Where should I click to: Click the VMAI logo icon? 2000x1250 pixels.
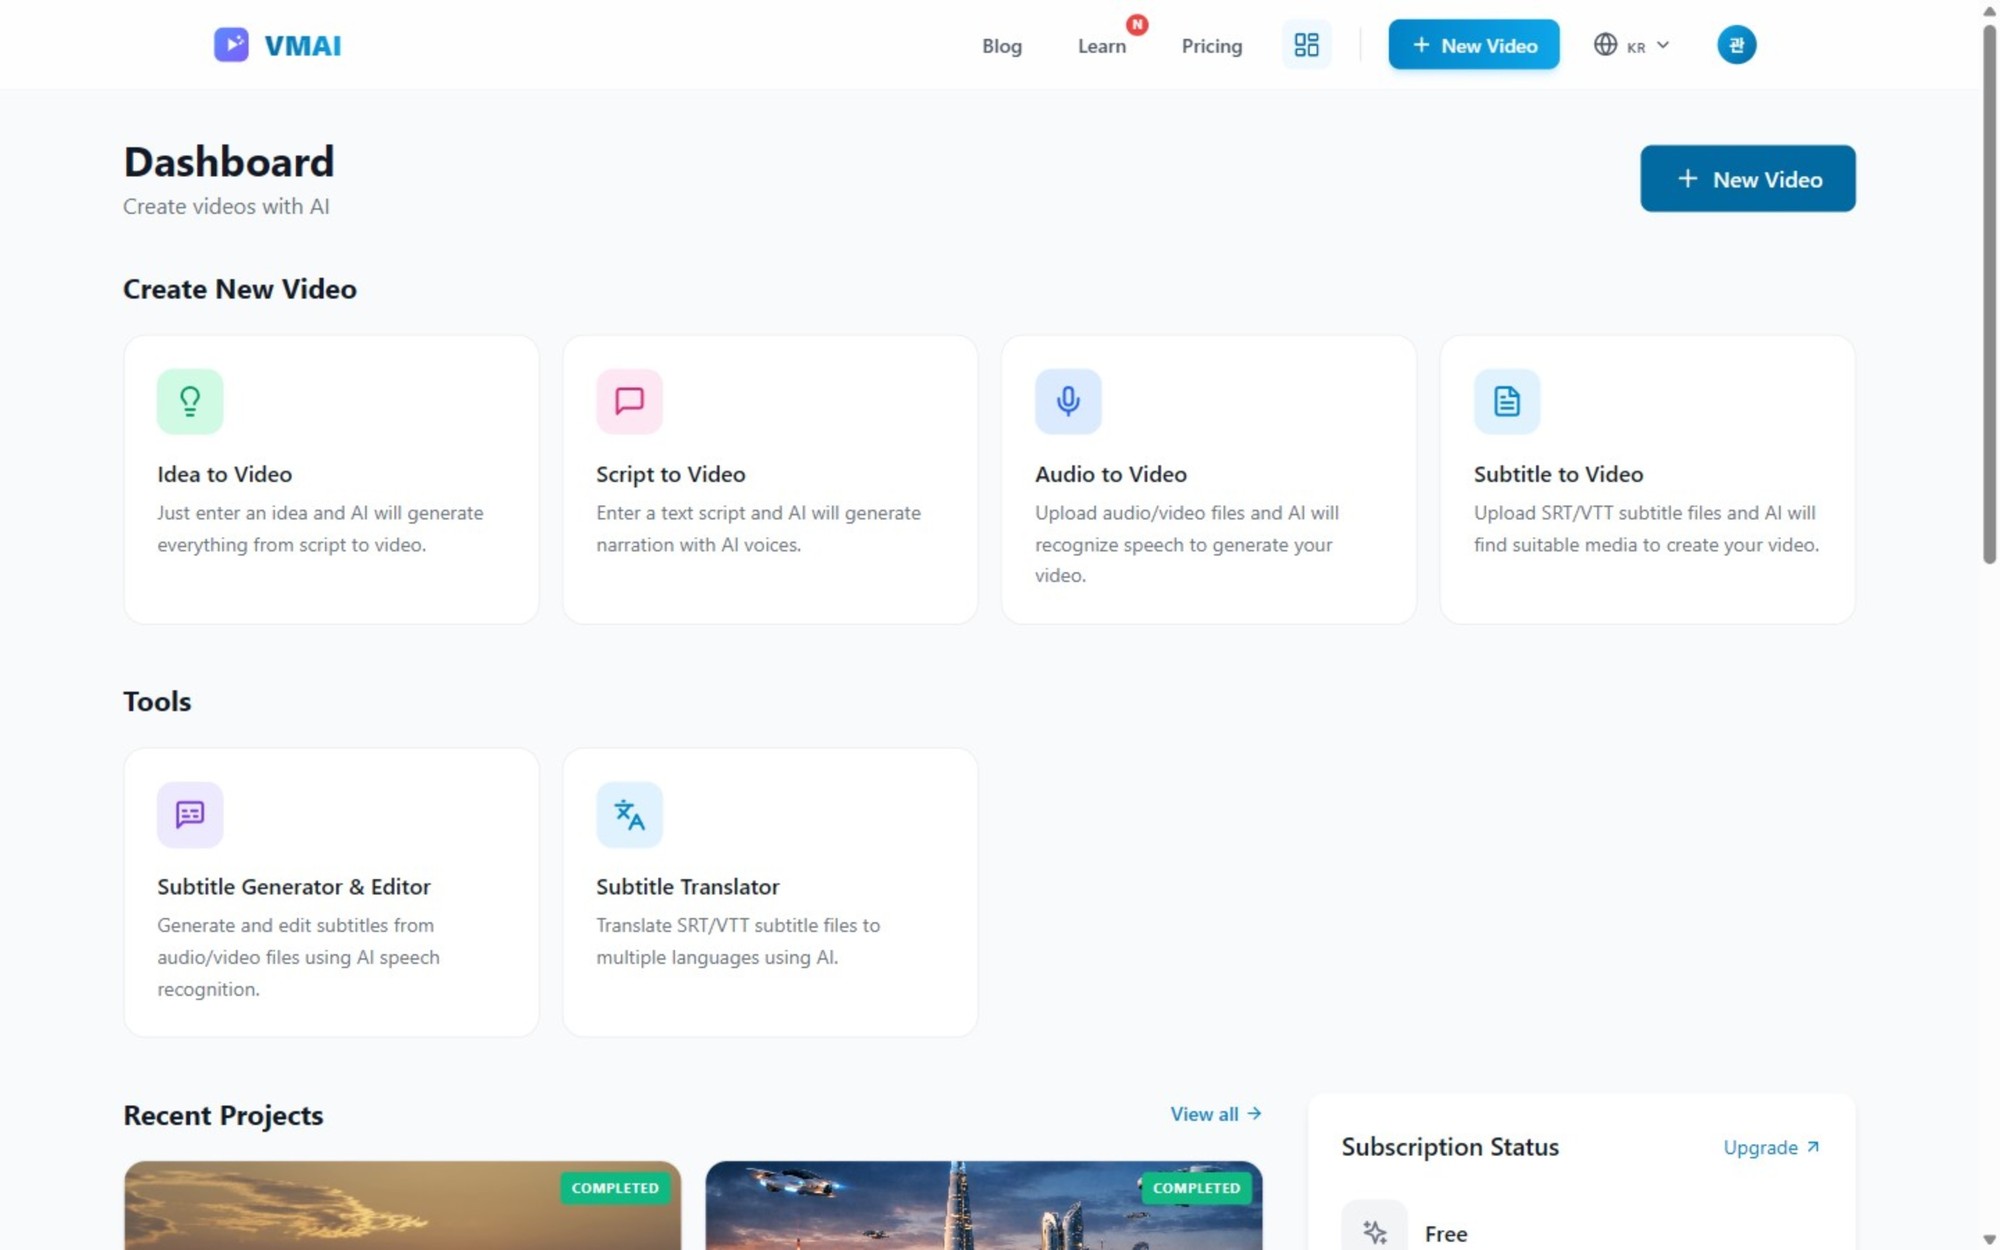tap(231, 44)
